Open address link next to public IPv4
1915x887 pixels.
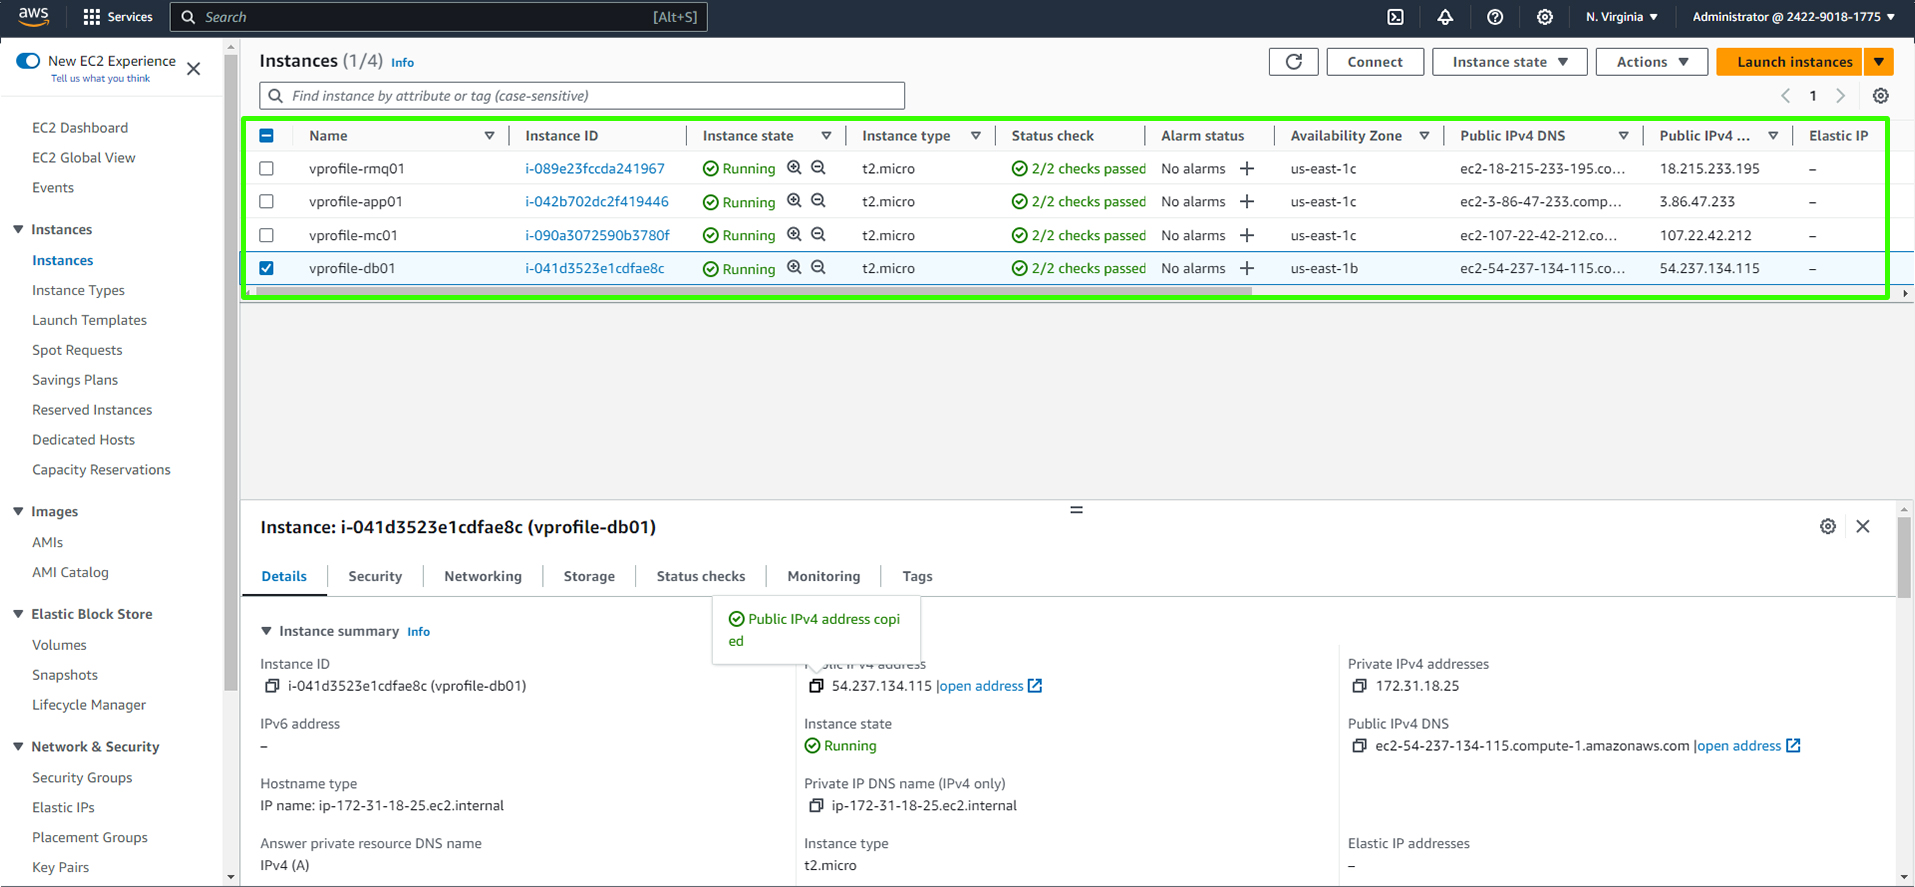(x=989, y=686)
